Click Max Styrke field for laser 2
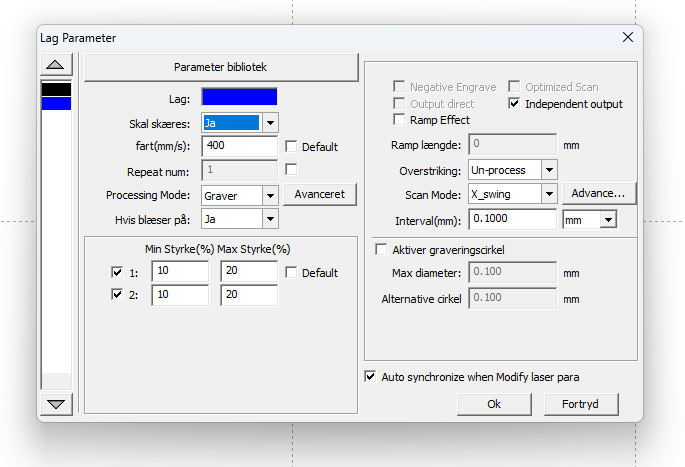The image size is (685, 467). click(249, 295)
